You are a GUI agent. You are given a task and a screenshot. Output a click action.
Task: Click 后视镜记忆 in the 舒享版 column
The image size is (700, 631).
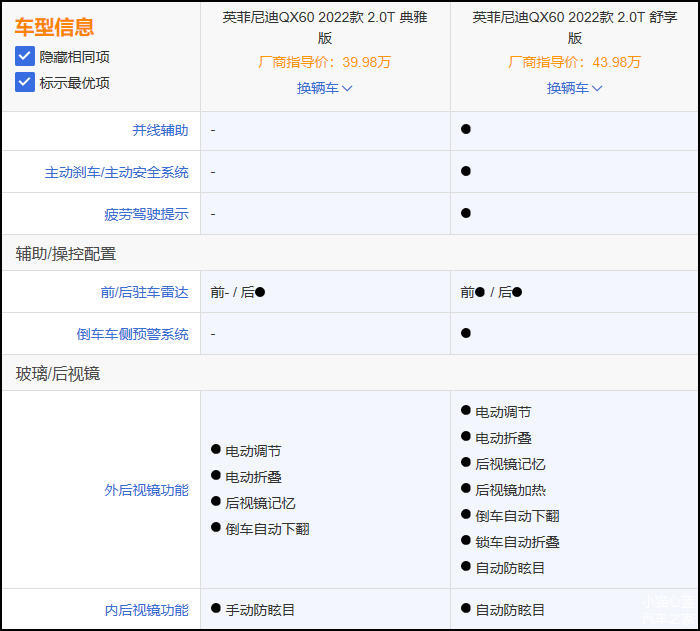coord(510,464)
